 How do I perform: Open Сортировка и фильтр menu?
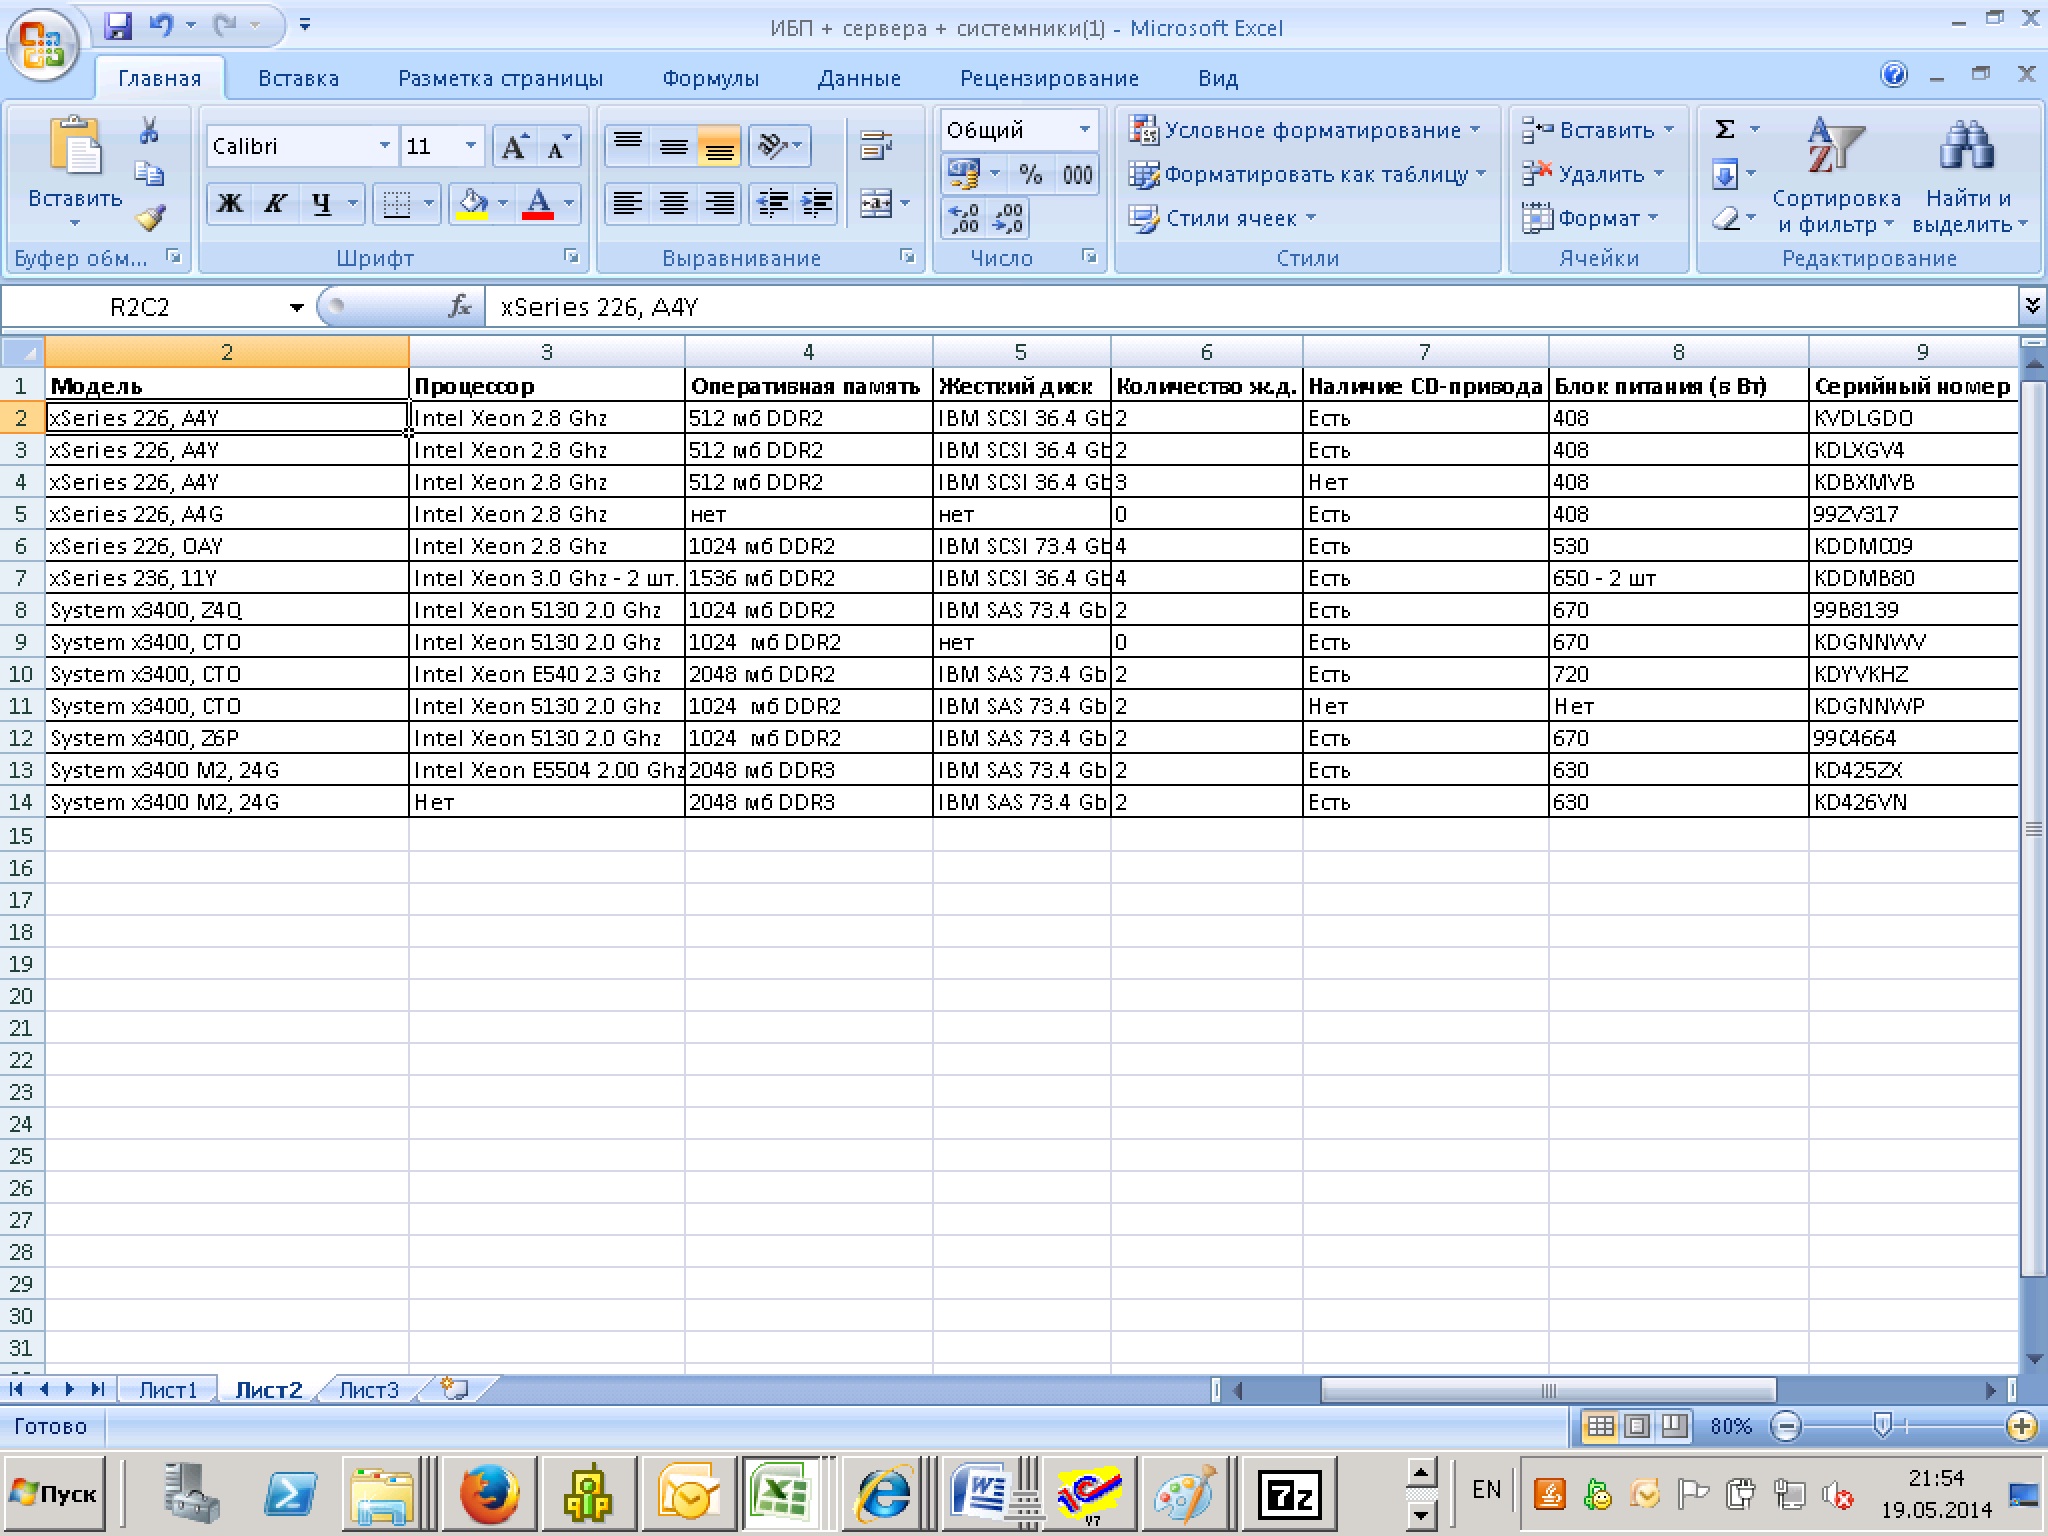(x=1836, y=176)
